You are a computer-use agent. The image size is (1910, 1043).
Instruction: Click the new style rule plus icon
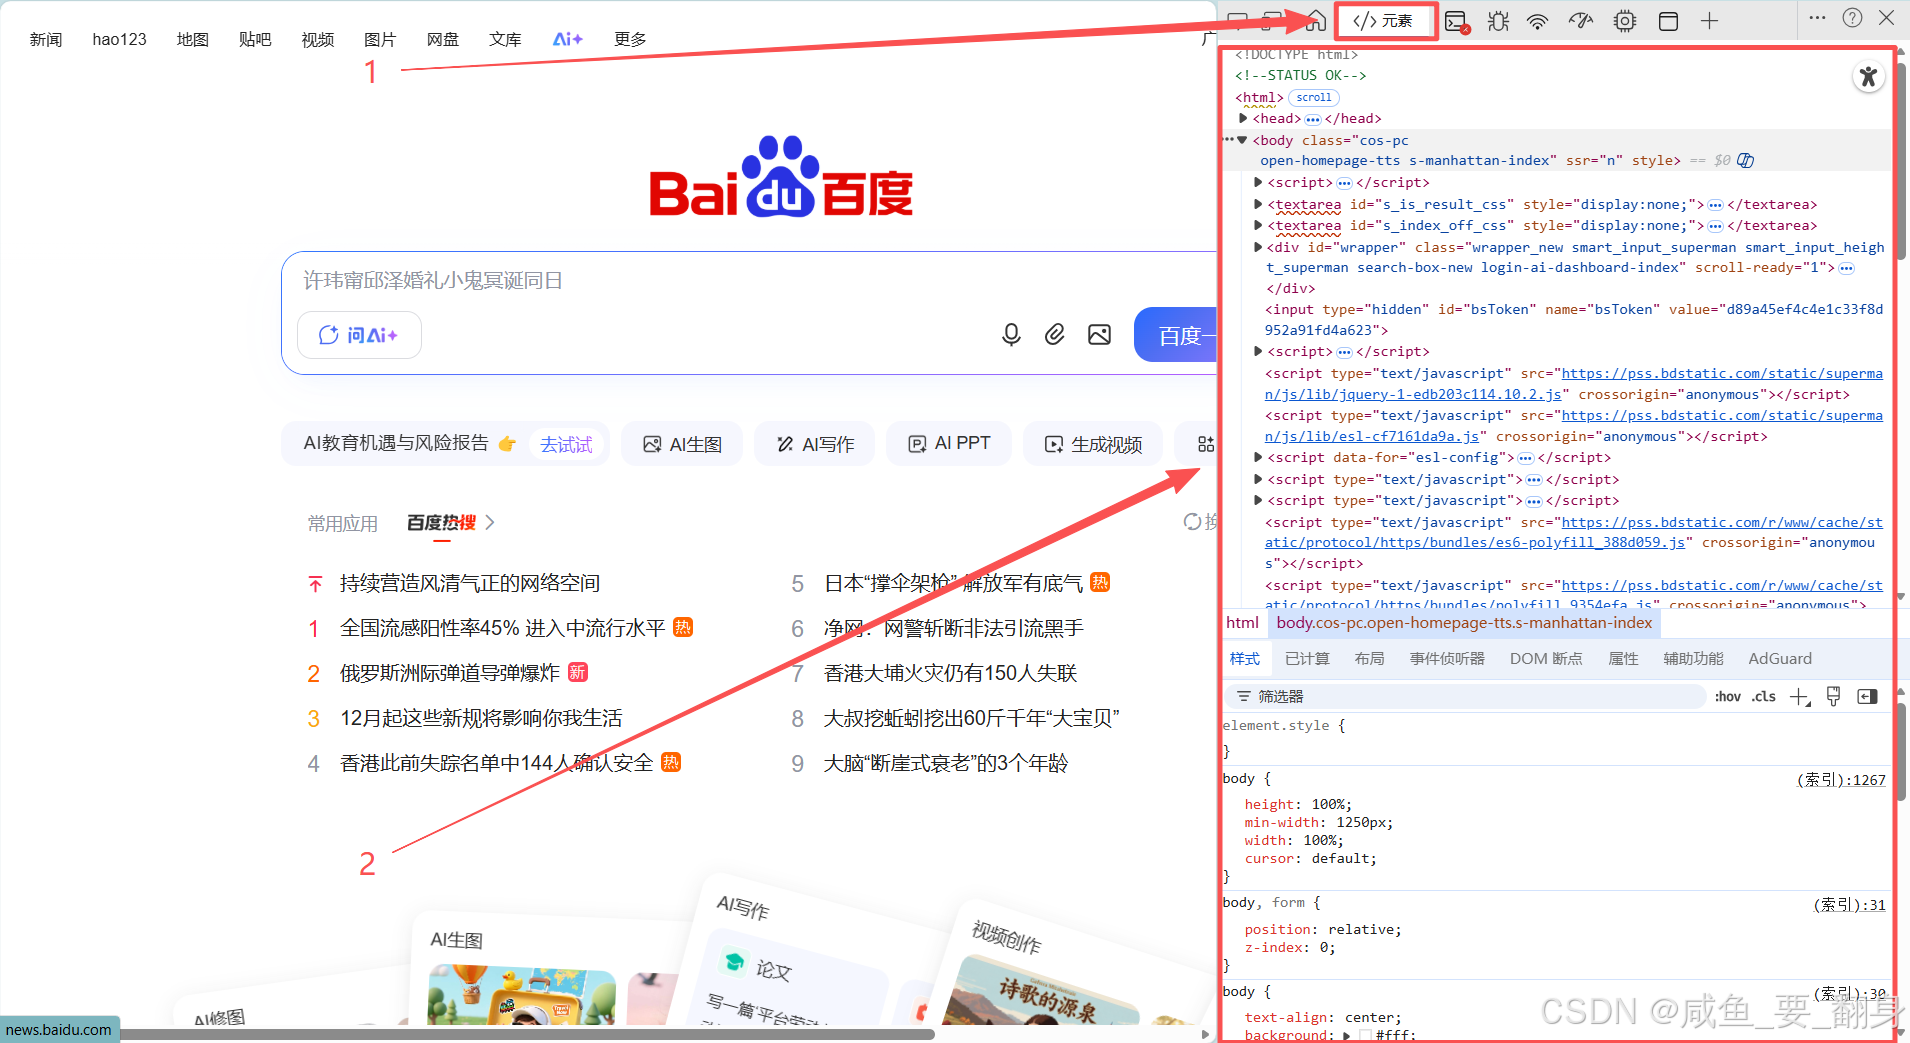click(x=1800, y=697)
